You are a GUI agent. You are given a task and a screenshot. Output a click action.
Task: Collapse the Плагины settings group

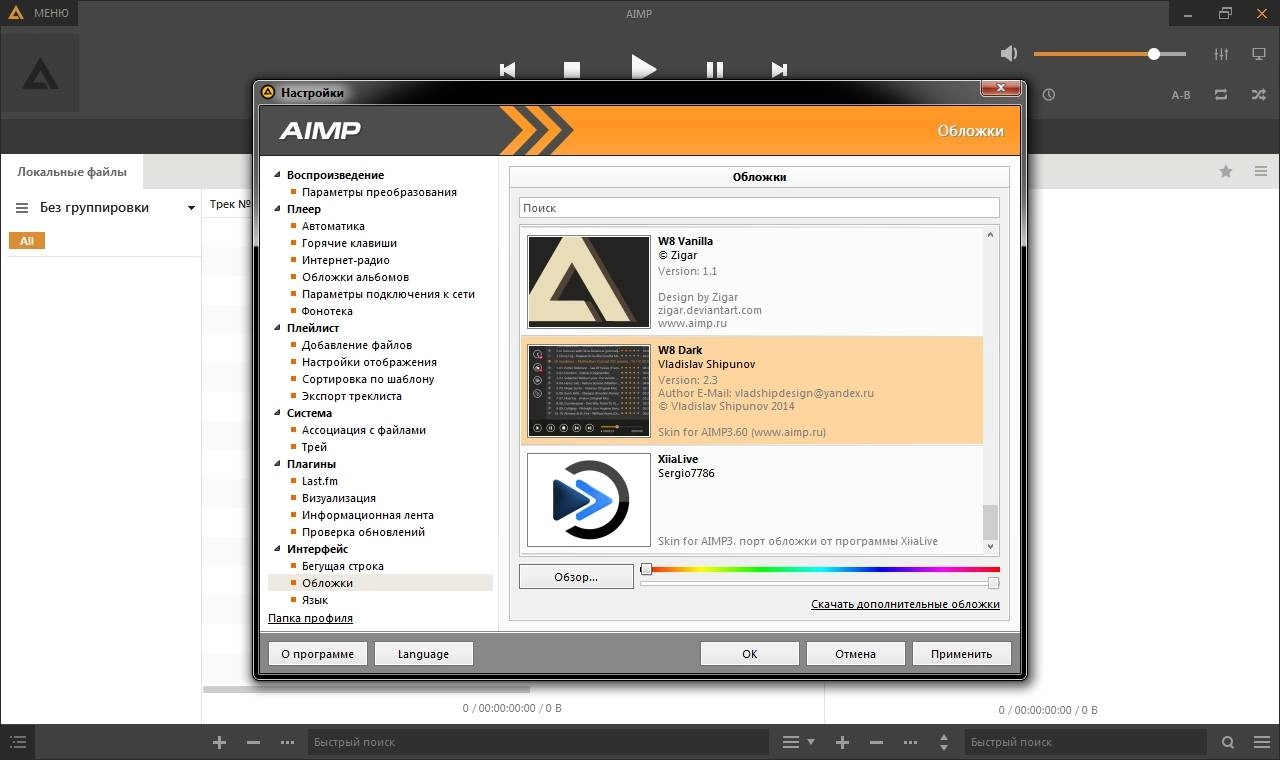click(x=277, y=465)
